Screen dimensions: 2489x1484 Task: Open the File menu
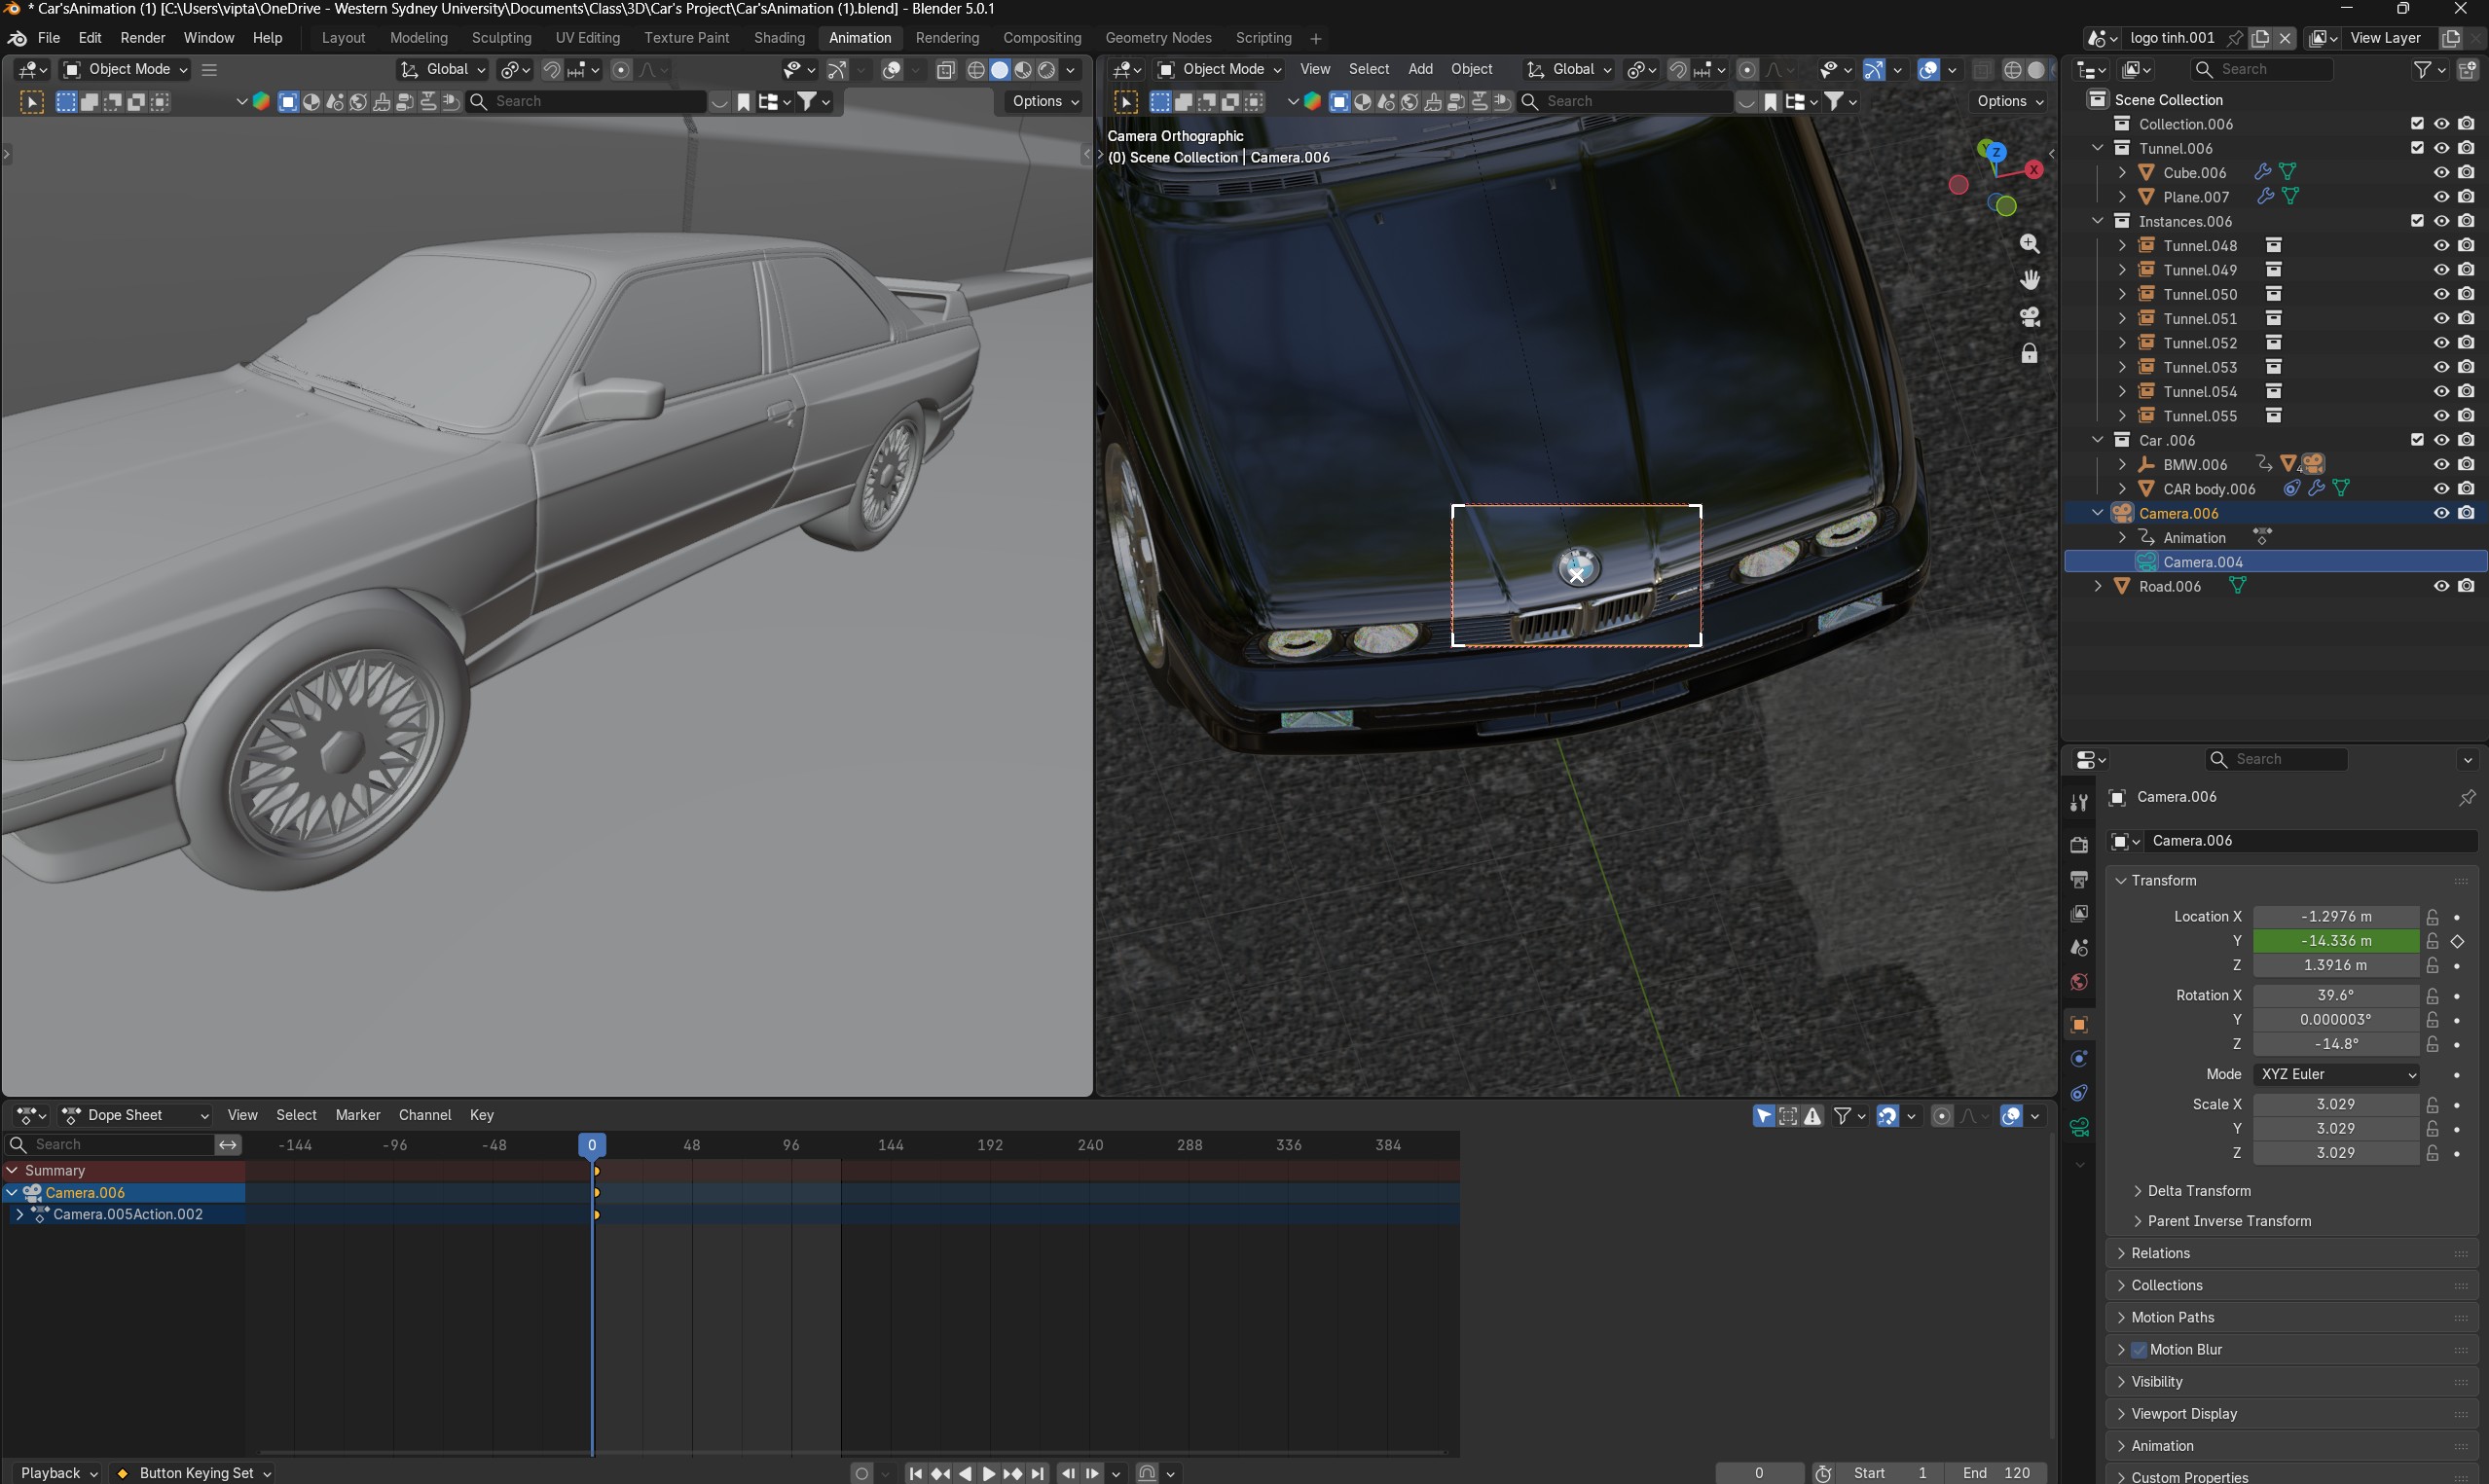[49, 38]
